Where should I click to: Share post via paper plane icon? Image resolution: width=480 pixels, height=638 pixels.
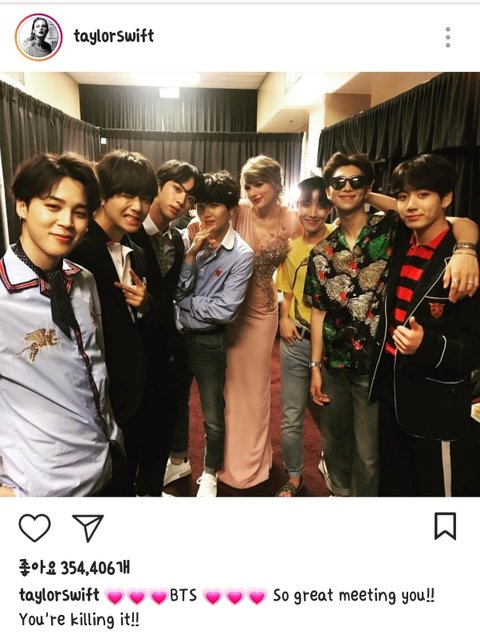point(87,528)
